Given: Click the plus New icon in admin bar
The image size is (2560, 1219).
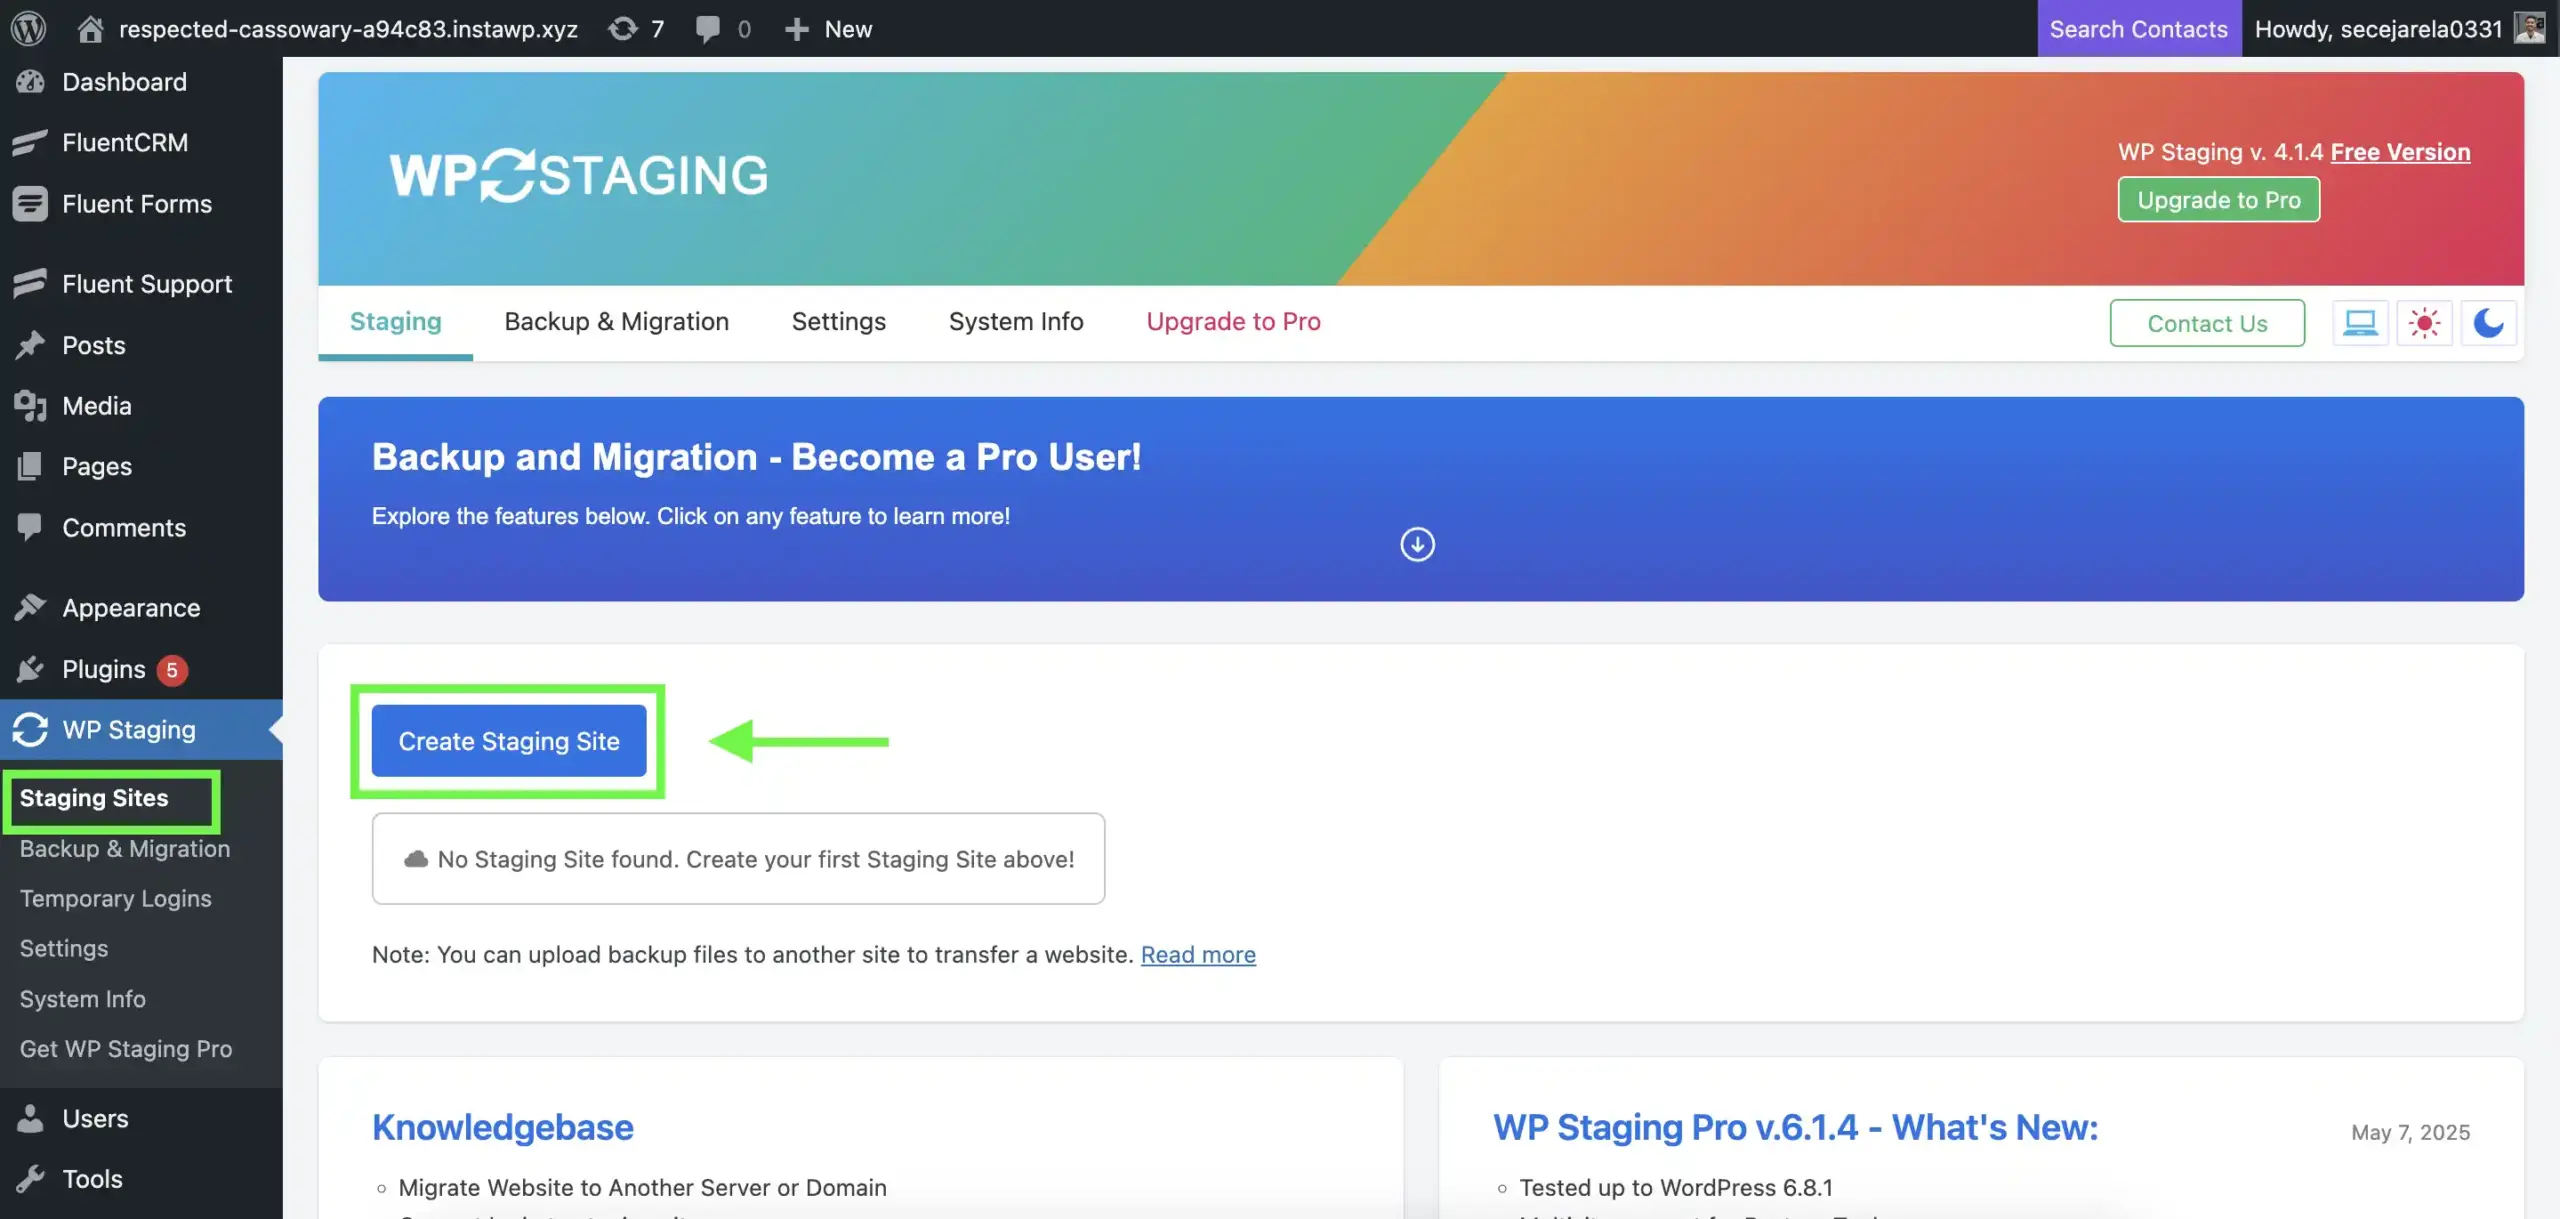Looking at the screenshot, I should [796, 29].
